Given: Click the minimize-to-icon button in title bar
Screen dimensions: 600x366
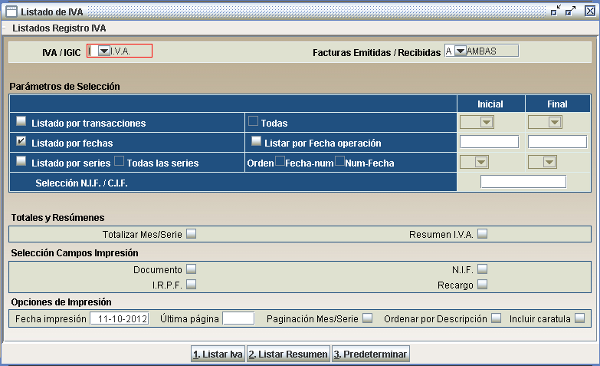Looking at the screenshot, I should pos(556,11).
